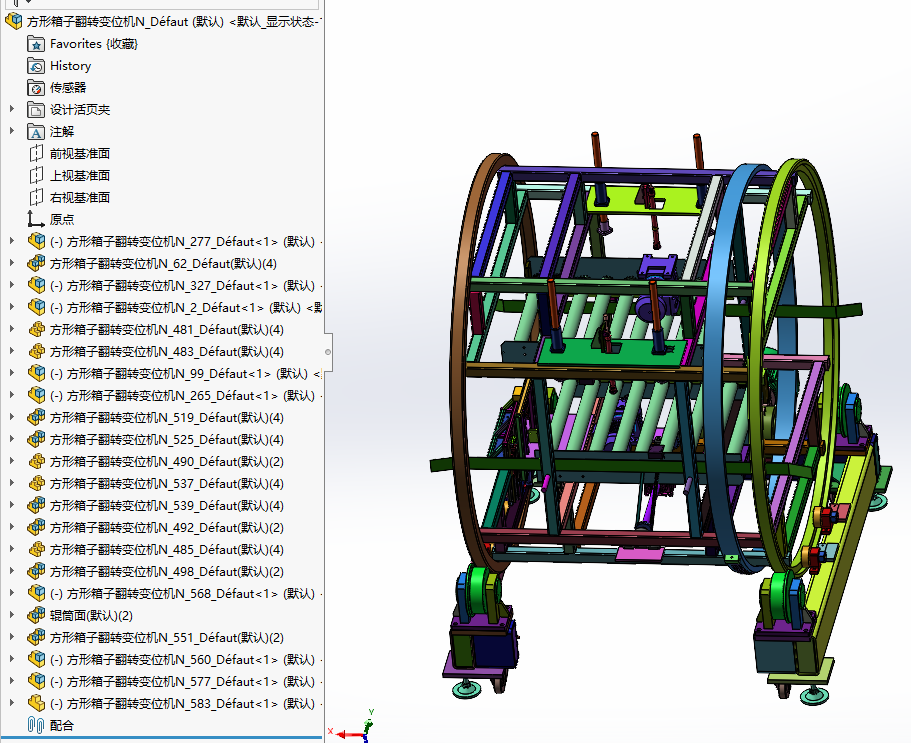Click the 原点 origin icon
This screenshot has width=911, height=743.
point(36,220)
